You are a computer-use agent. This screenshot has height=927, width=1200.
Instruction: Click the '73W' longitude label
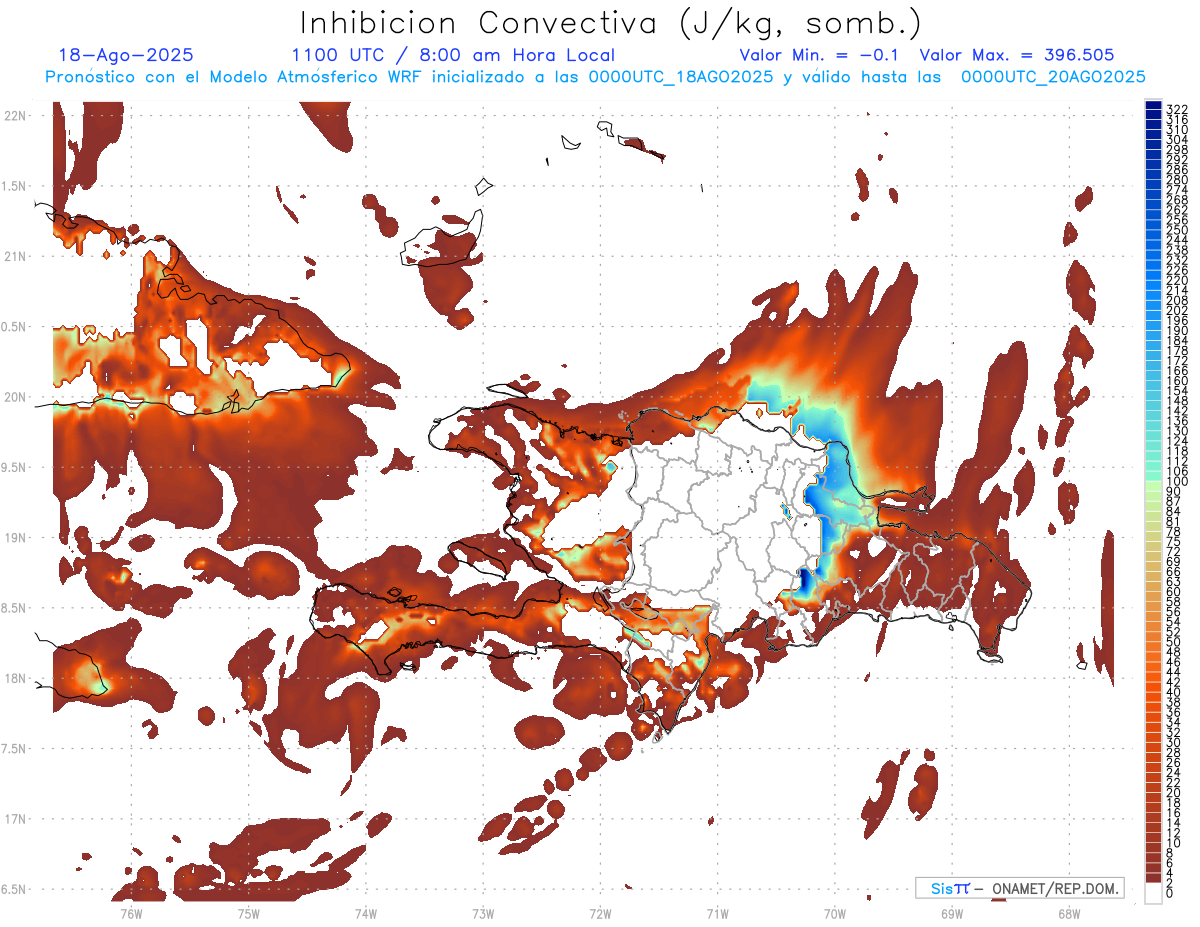point(483,913)
